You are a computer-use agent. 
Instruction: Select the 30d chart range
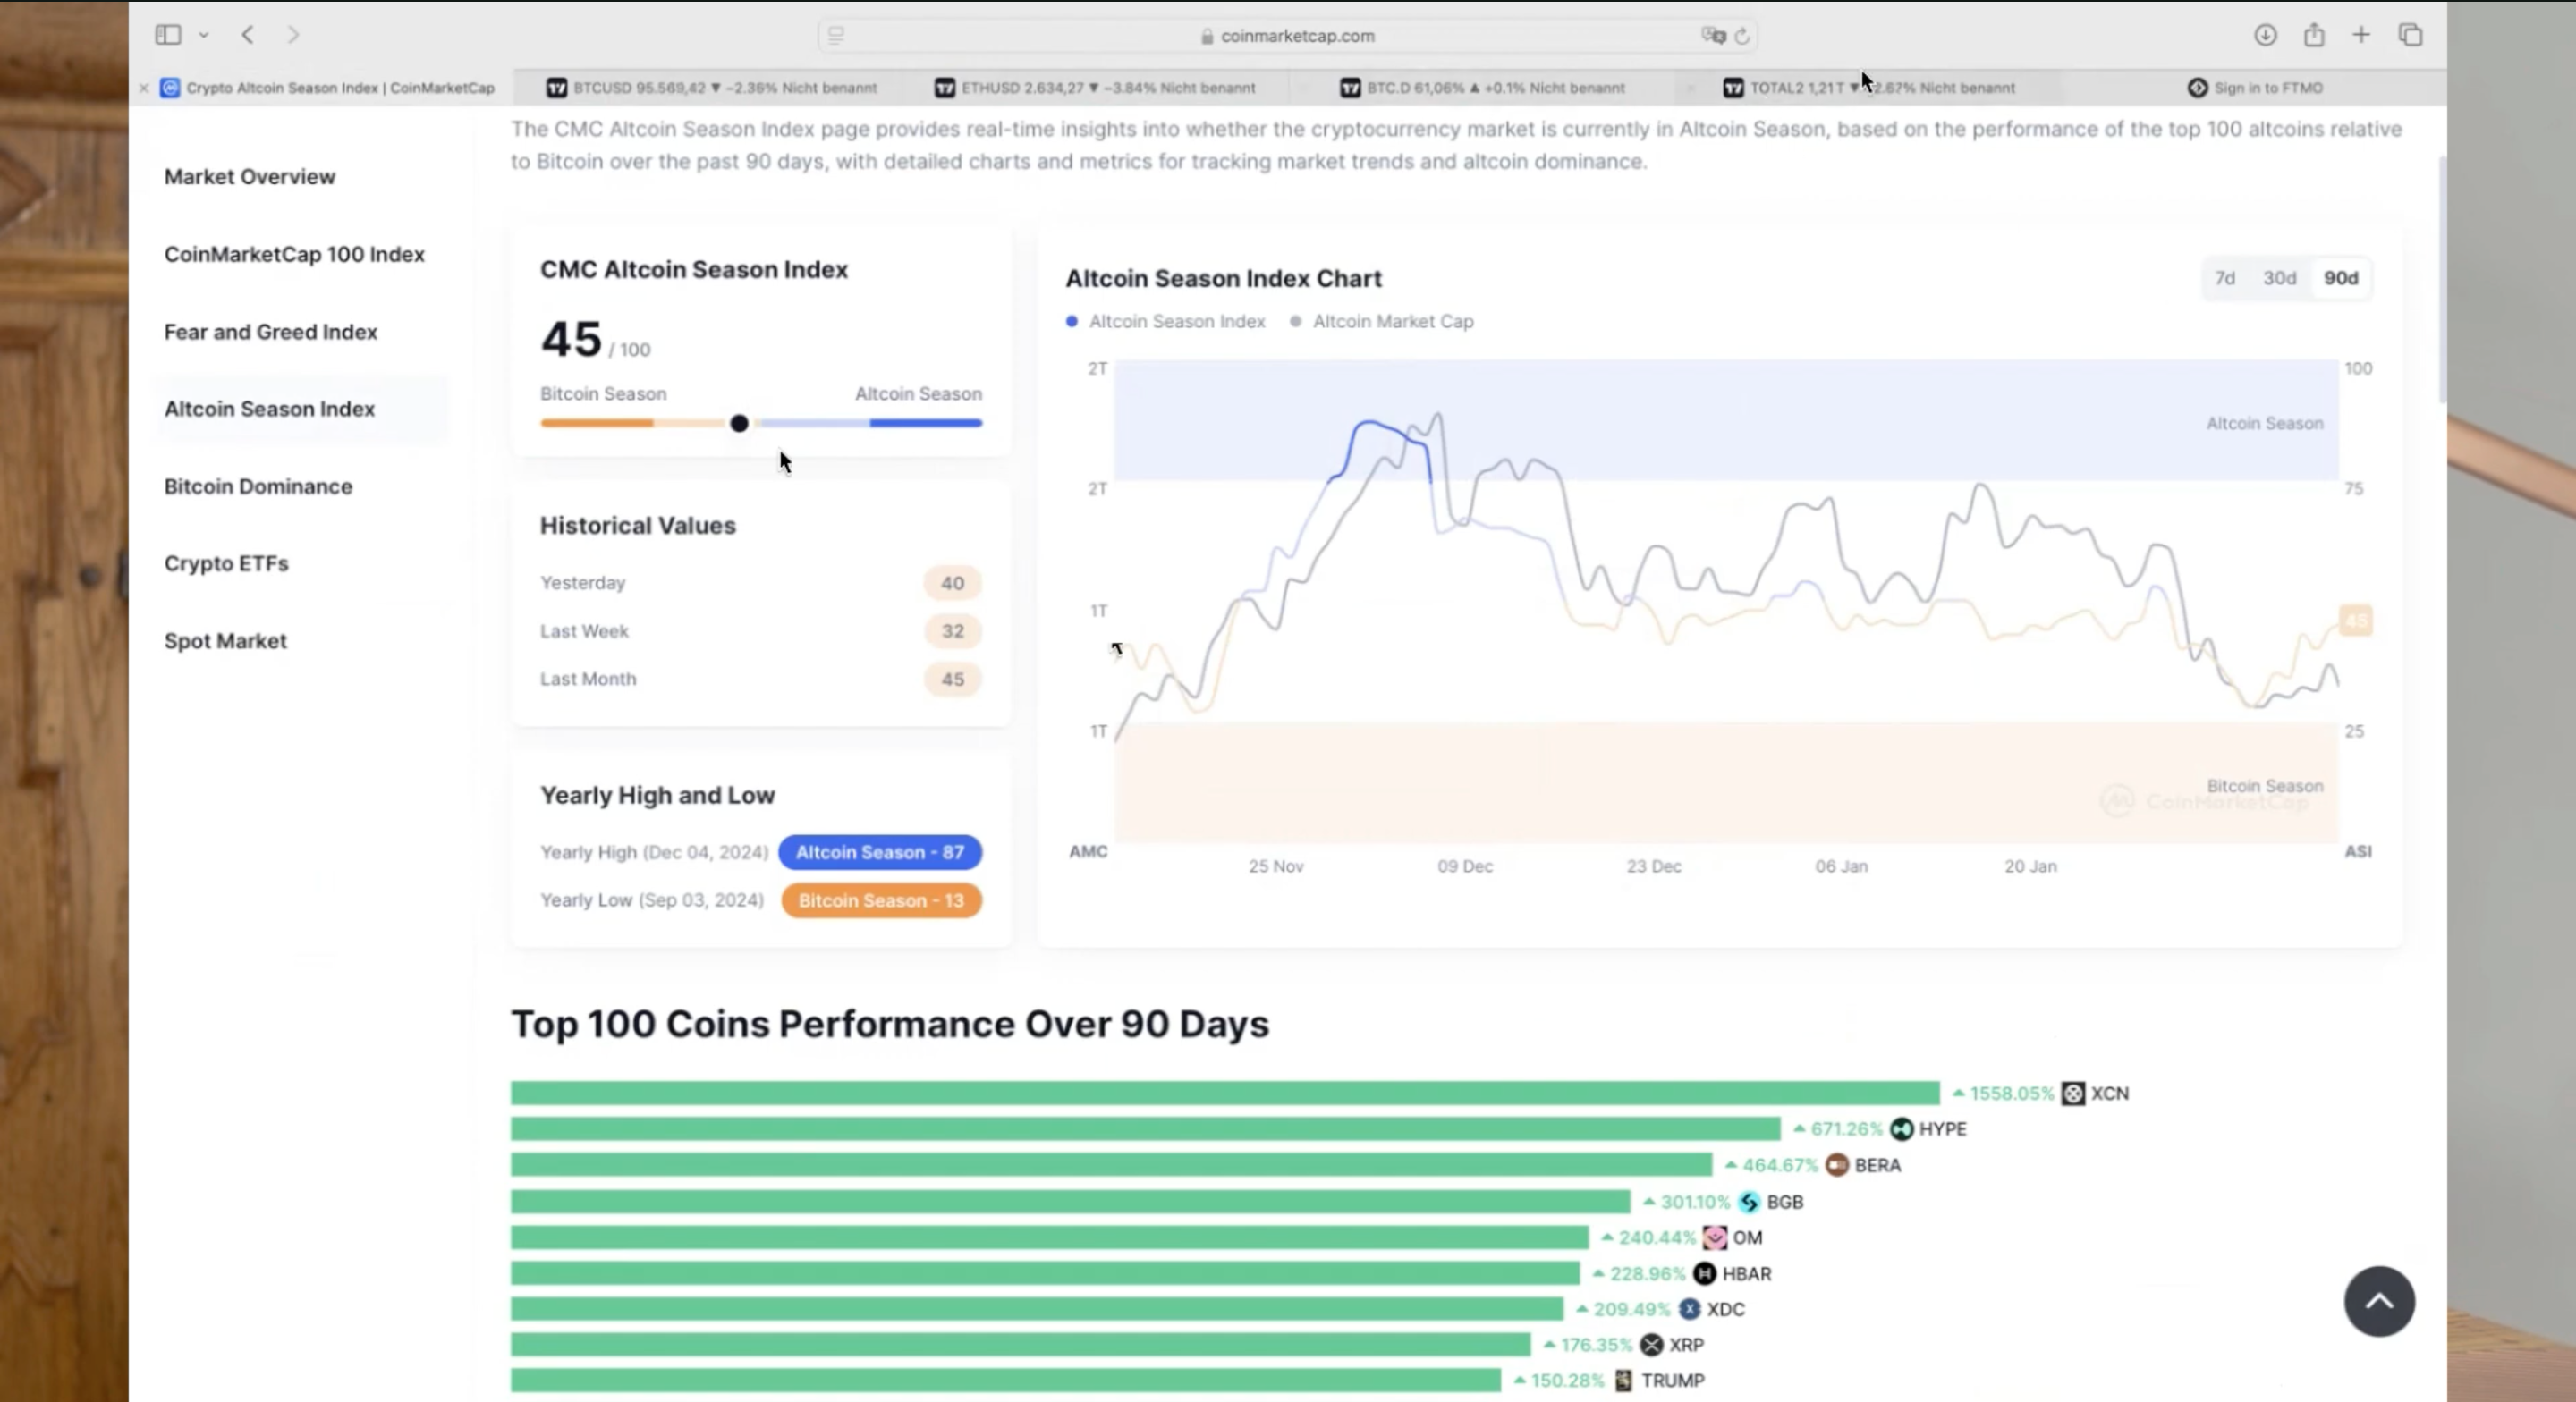(x=2279, y=278)
